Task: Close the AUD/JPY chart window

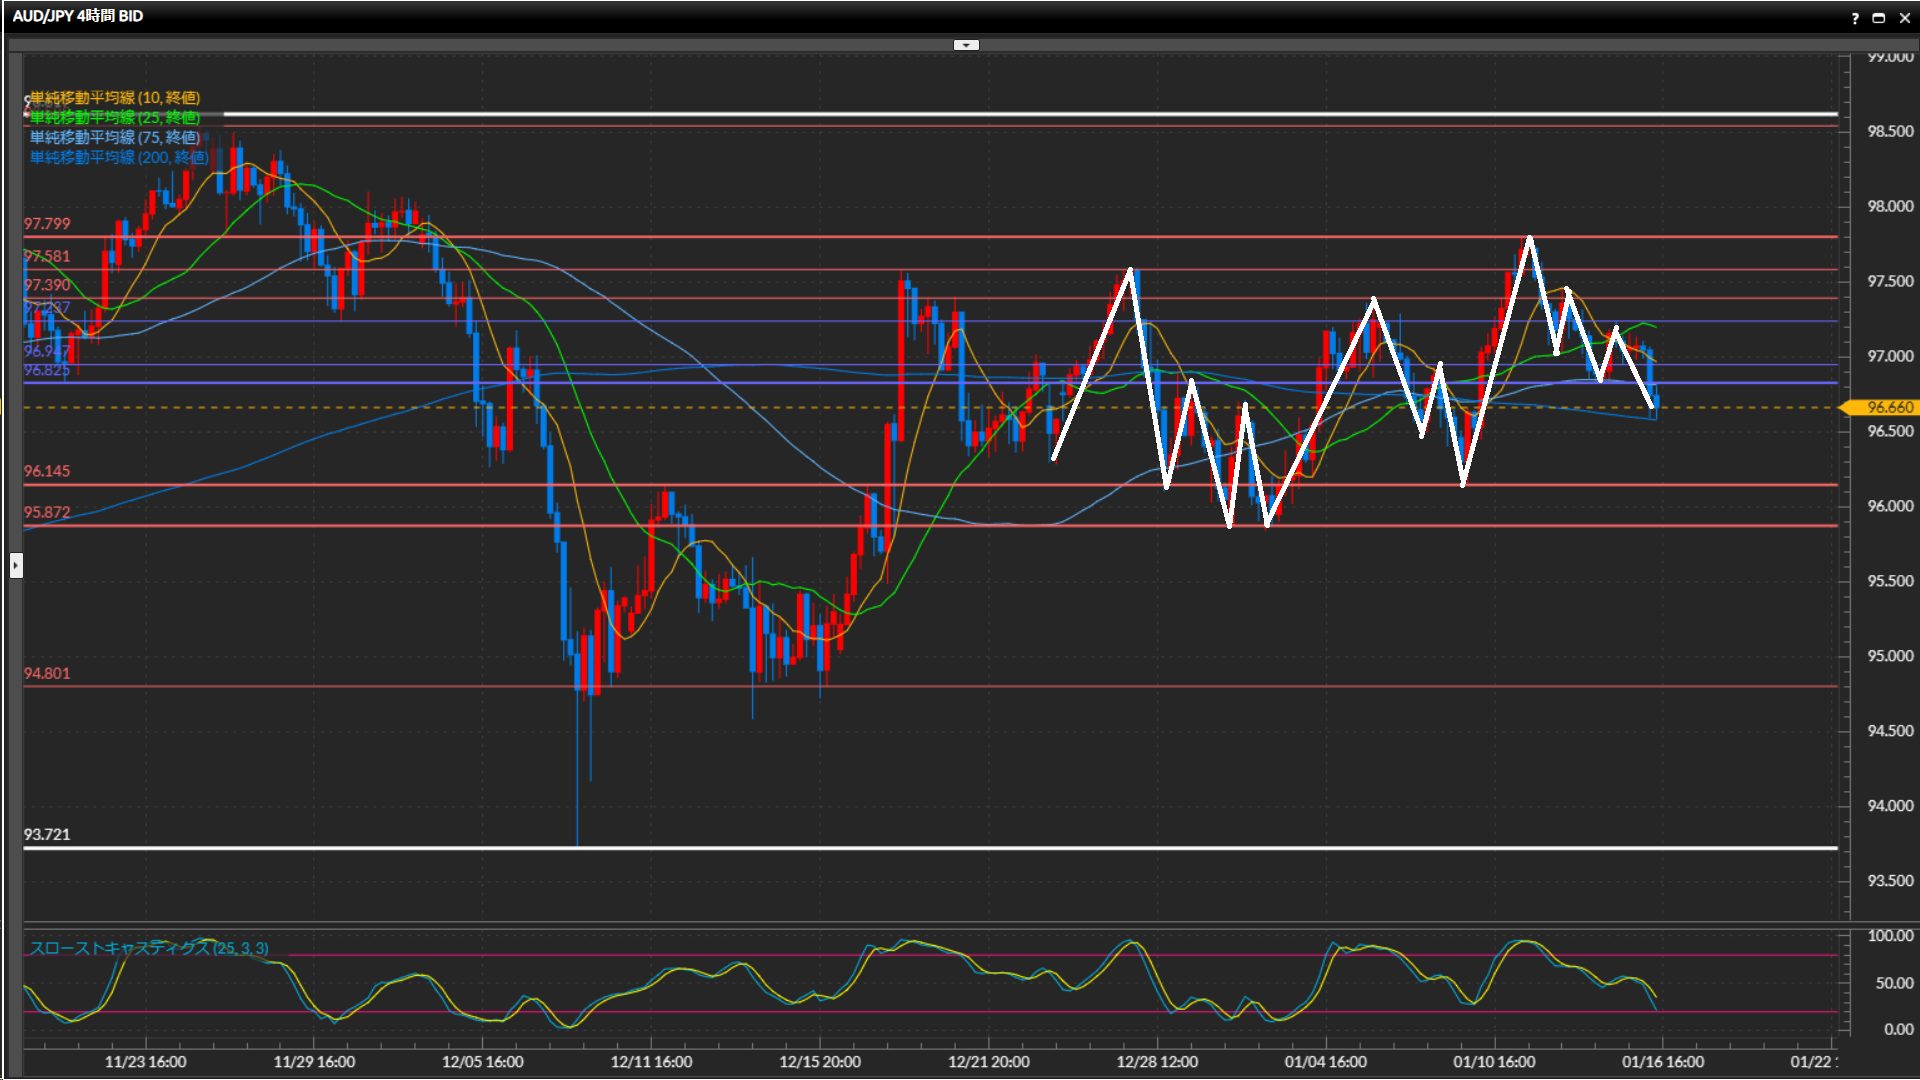Action: click(x=1904, y=18)
